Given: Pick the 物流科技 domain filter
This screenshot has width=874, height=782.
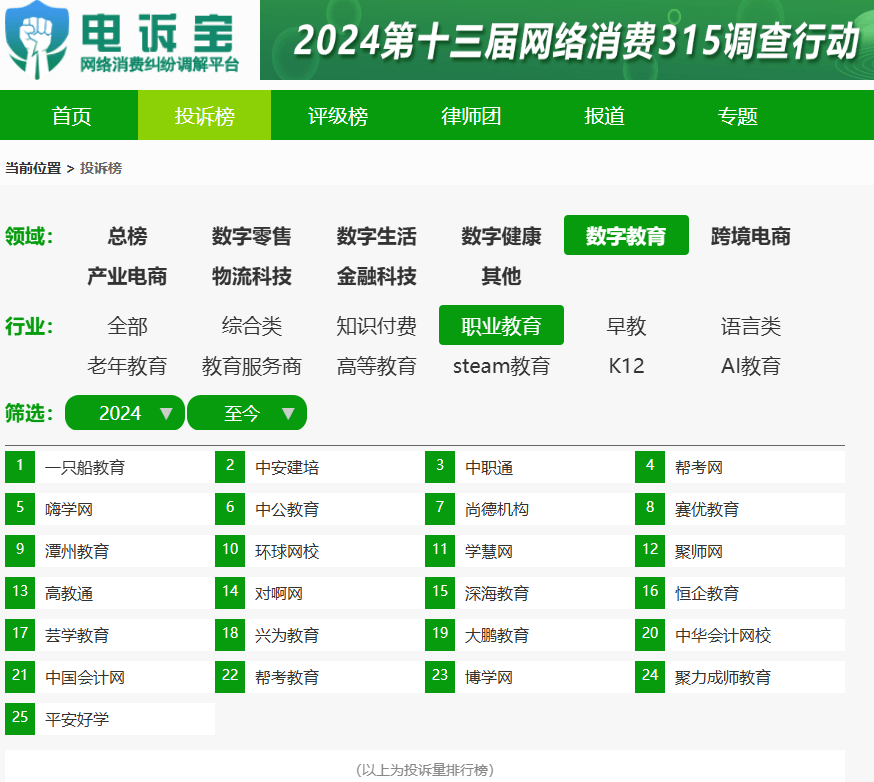Looking at the screenshot, I should click(x=251, y=276).
